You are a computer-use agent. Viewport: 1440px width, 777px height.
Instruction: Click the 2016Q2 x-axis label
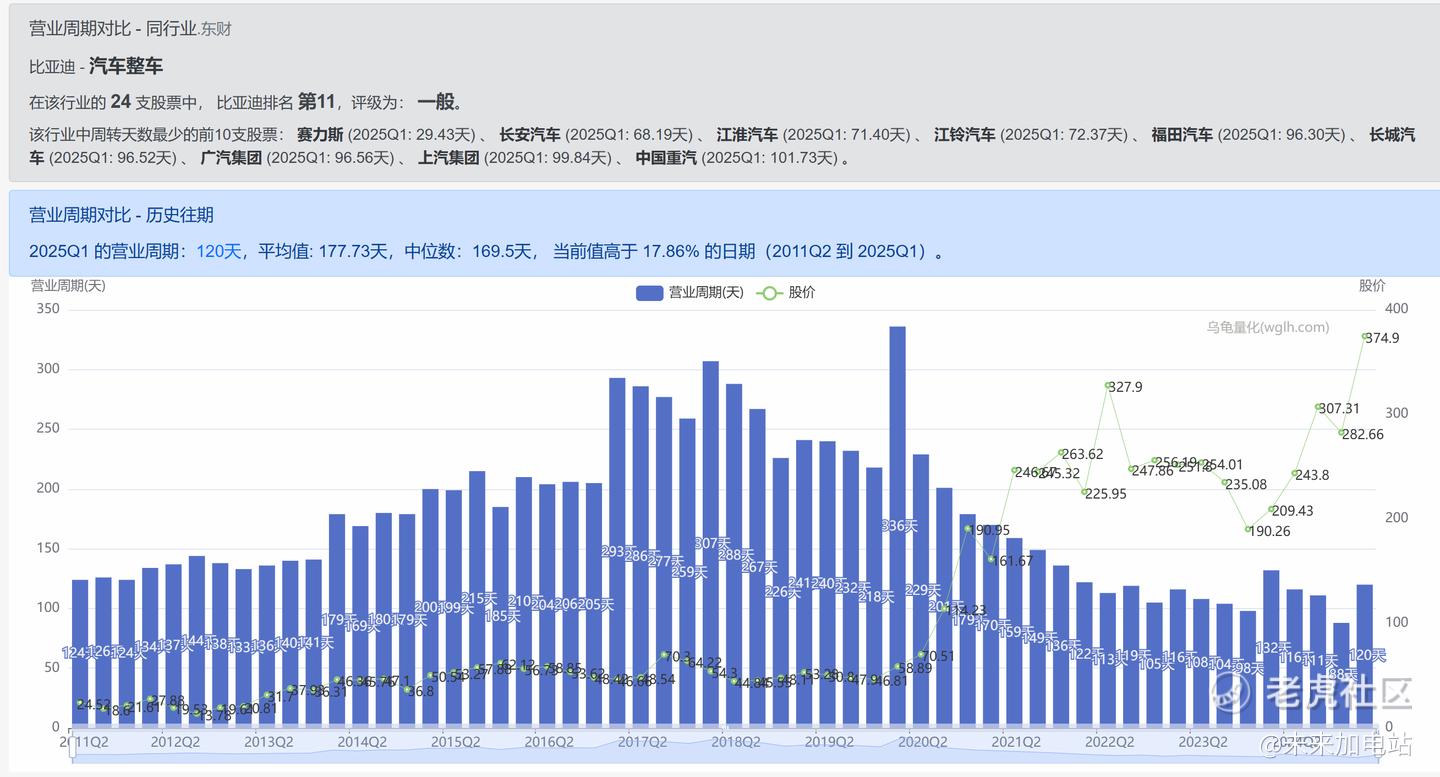click(548, 742)
